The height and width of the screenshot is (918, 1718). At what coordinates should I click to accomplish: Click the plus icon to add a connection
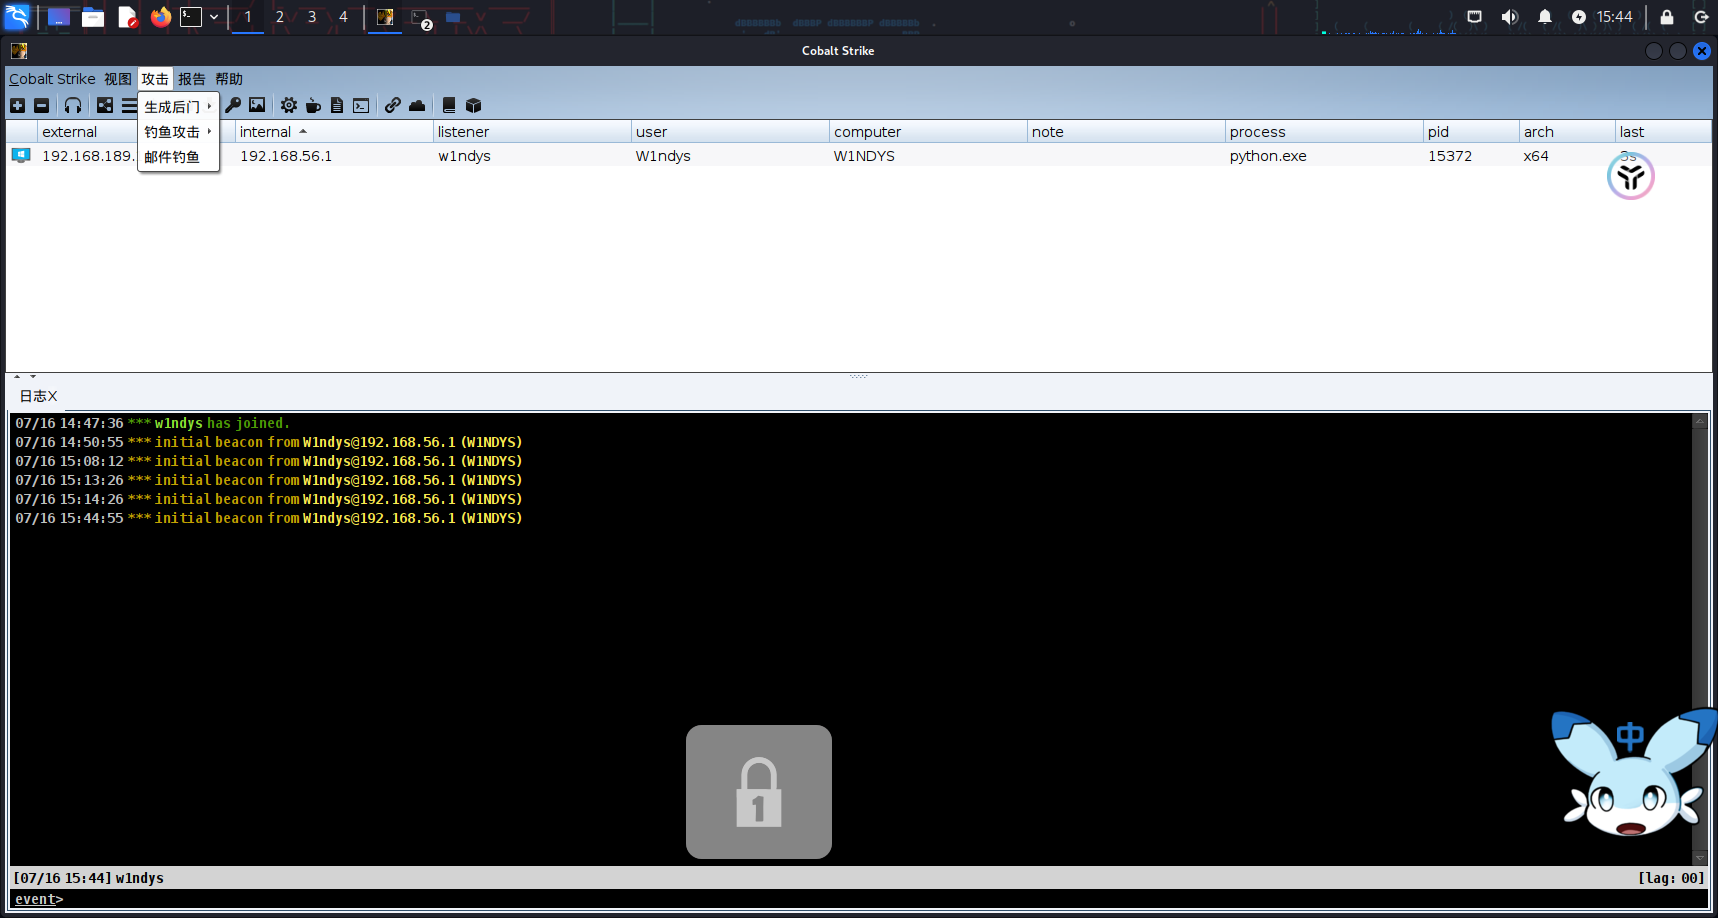click(x=17, y=106)
